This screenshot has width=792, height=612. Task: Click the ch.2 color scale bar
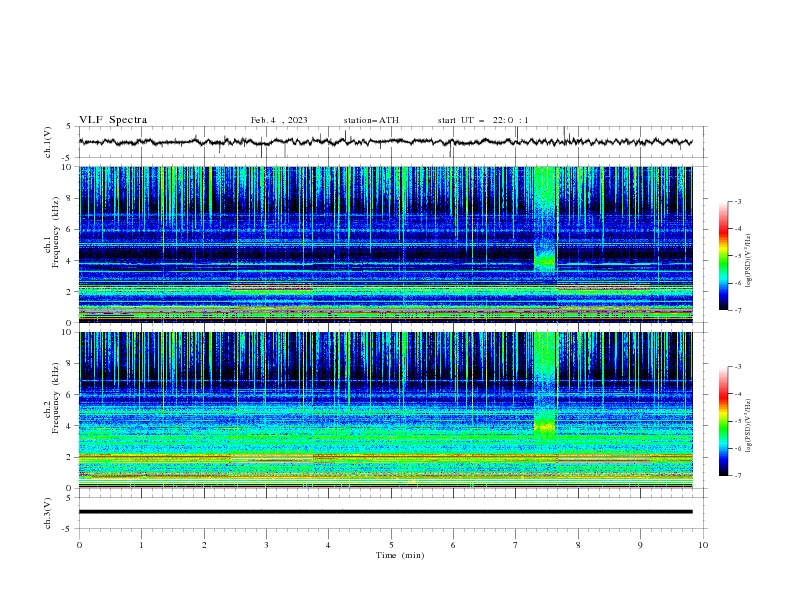click(723, 421)
